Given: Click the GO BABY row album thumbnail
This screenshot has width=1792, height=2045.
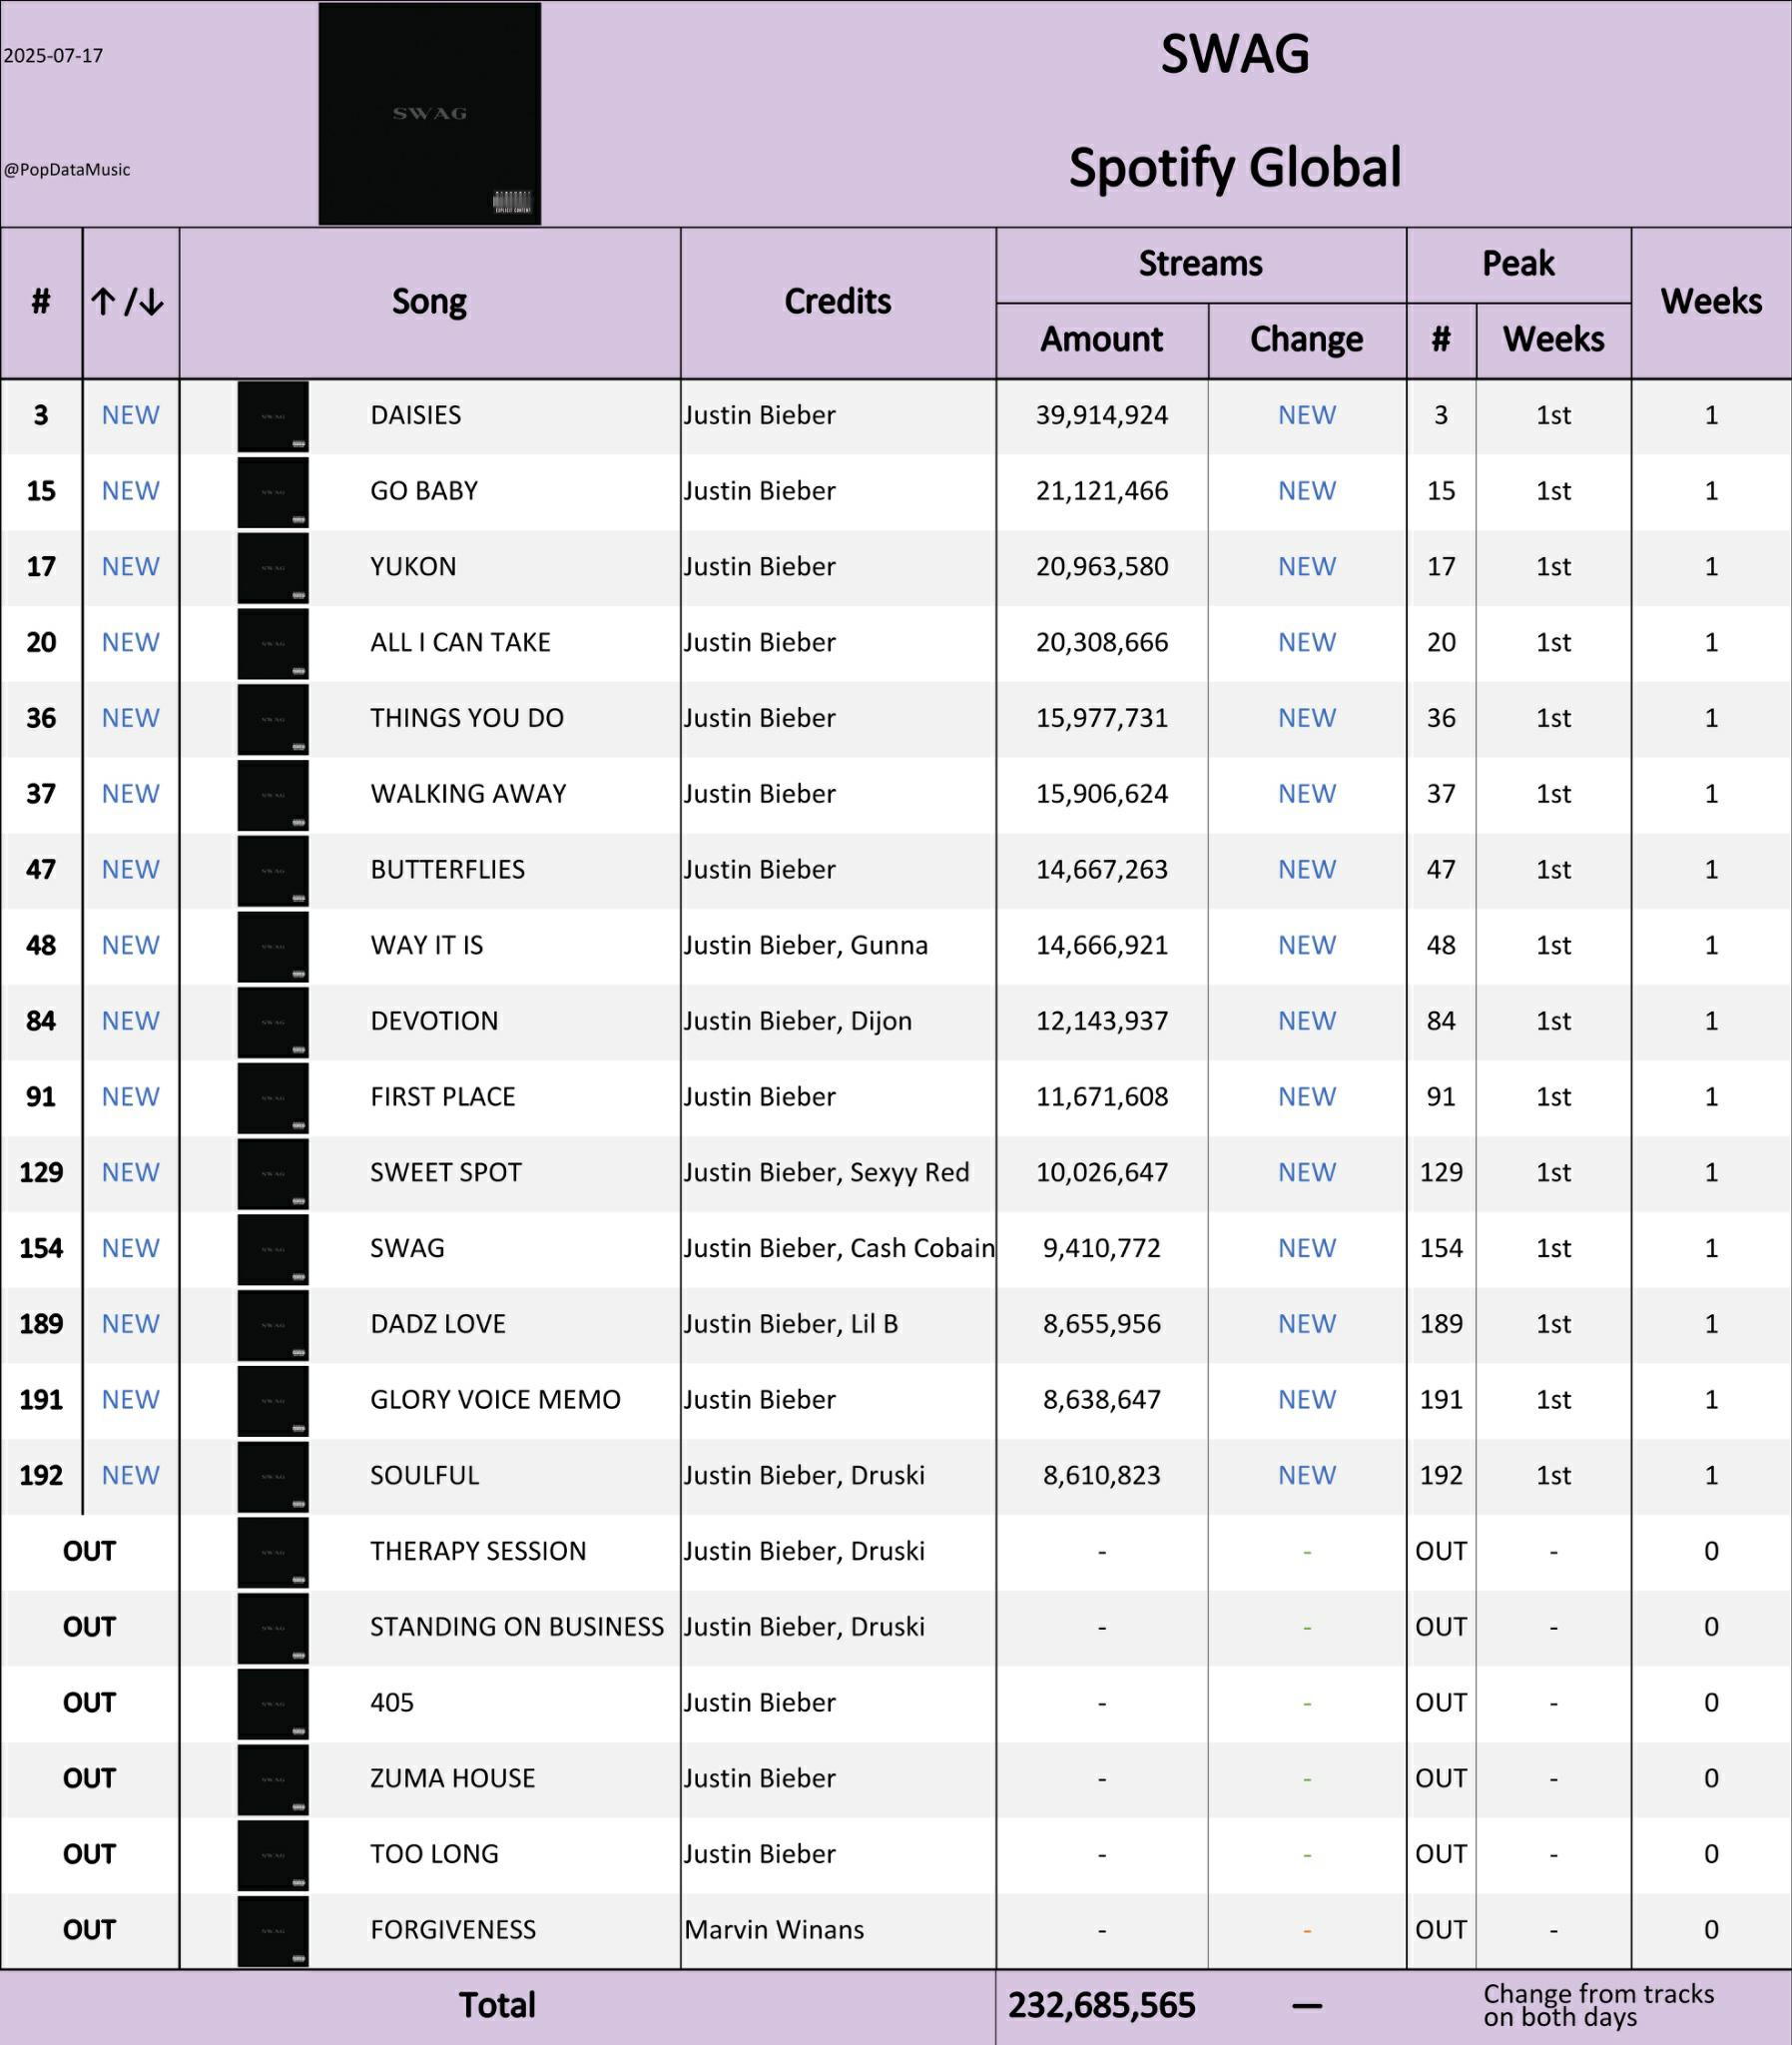Looking at the screenshot, I should point(273,492).
